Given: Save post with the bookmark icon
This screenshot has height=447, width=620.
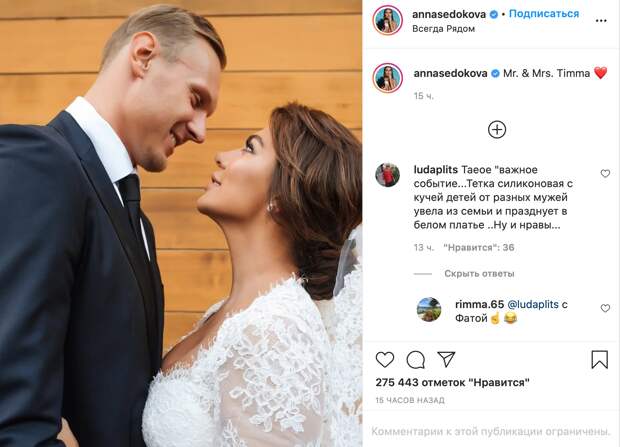Looking at the screenshot, I should pos(599,360).
